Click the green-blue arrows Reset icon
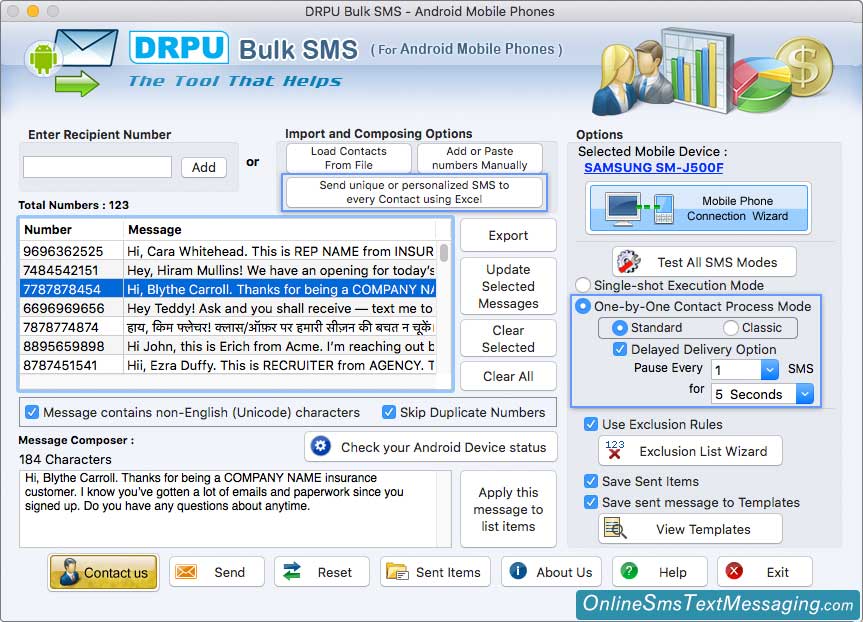The height and width of the screenshot is (622, 863). click(292, 571)
